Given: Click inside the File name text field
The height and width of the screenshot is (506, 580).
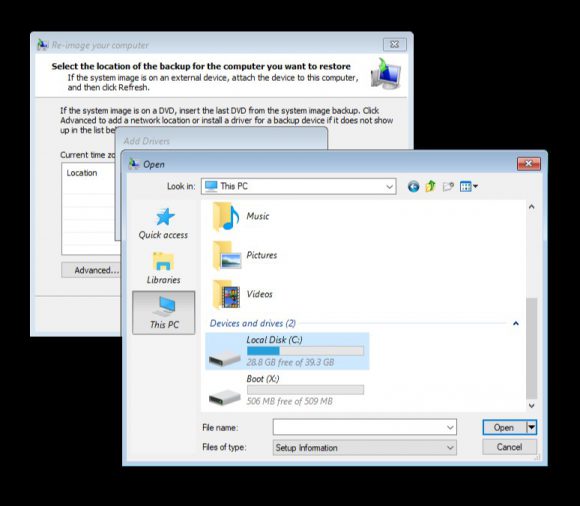Looking at the screenshot, I should tap(359, 428).
